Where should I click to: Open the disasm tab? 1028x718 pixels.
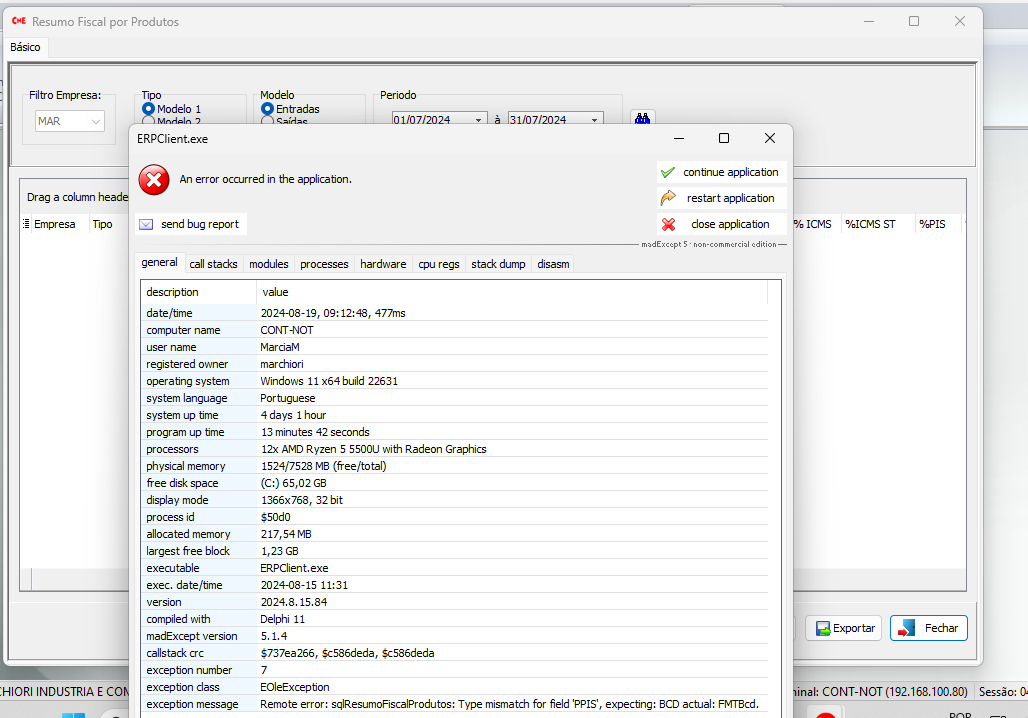(x=553, y=264)
